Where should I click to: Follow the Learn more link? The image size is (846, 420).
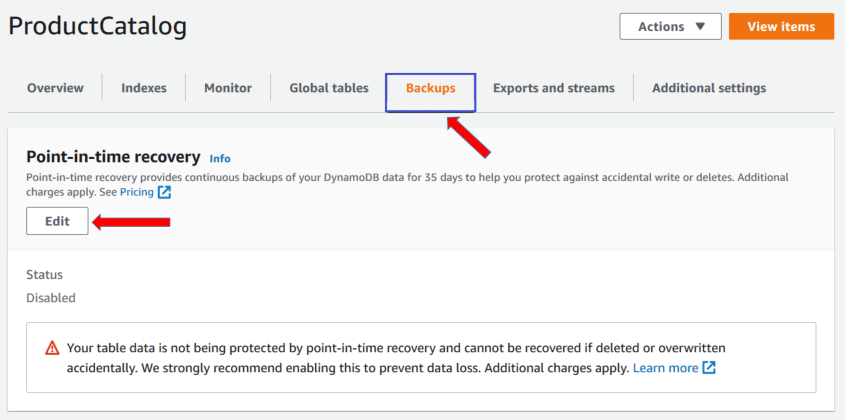665,368
